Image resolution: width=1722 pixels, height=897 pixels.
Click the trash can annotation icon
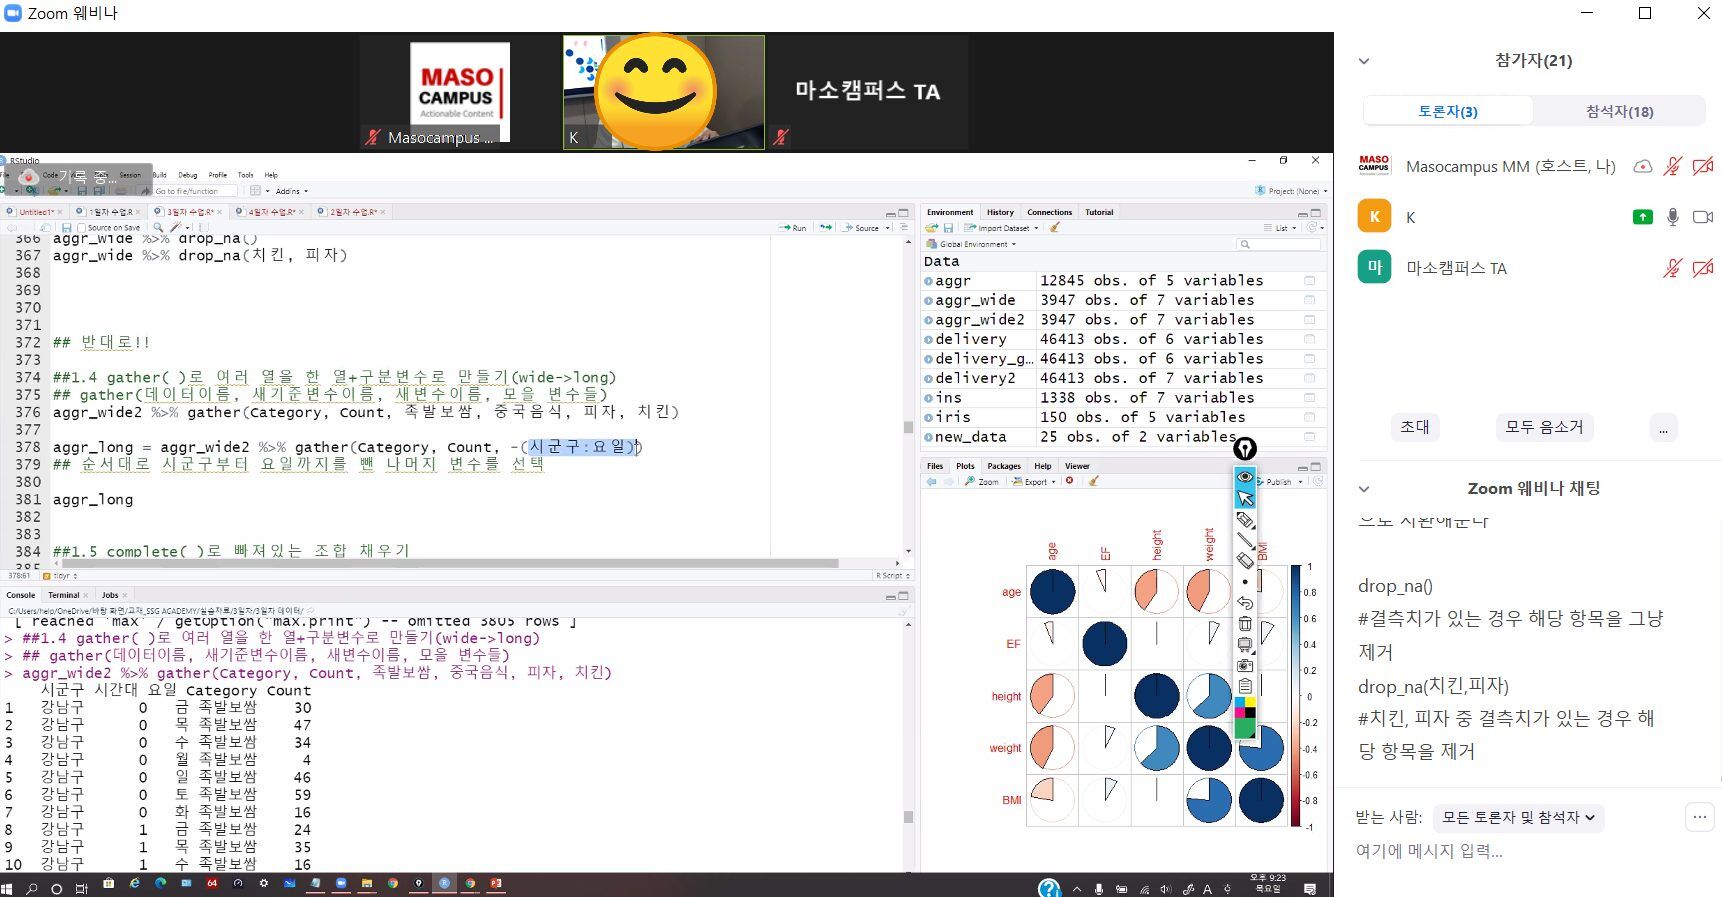(x=1245, y=624)
